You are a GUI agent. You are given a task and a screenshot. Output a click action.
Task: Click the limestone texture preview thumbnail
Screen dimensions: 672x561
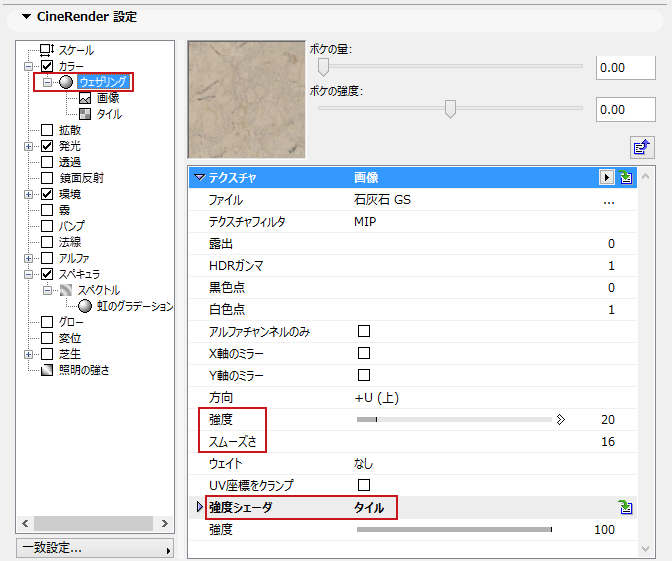point(247,100)
